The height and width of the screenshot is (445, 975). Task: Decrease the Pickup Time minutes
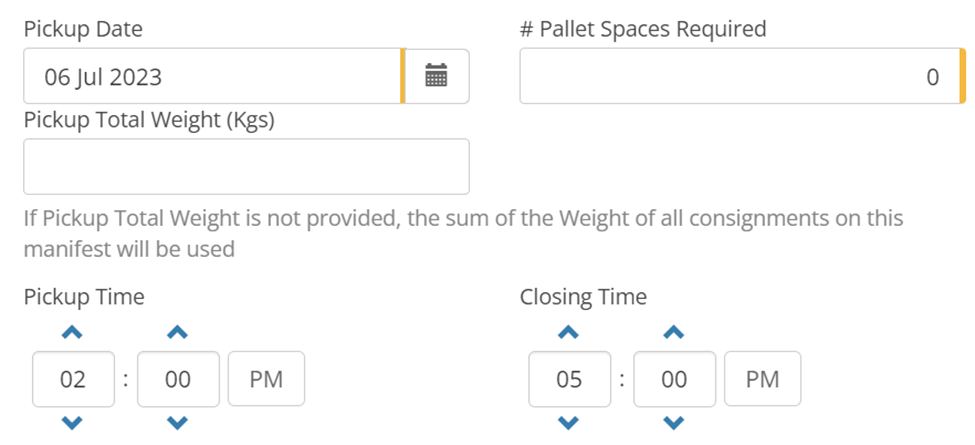coord(177,423)
